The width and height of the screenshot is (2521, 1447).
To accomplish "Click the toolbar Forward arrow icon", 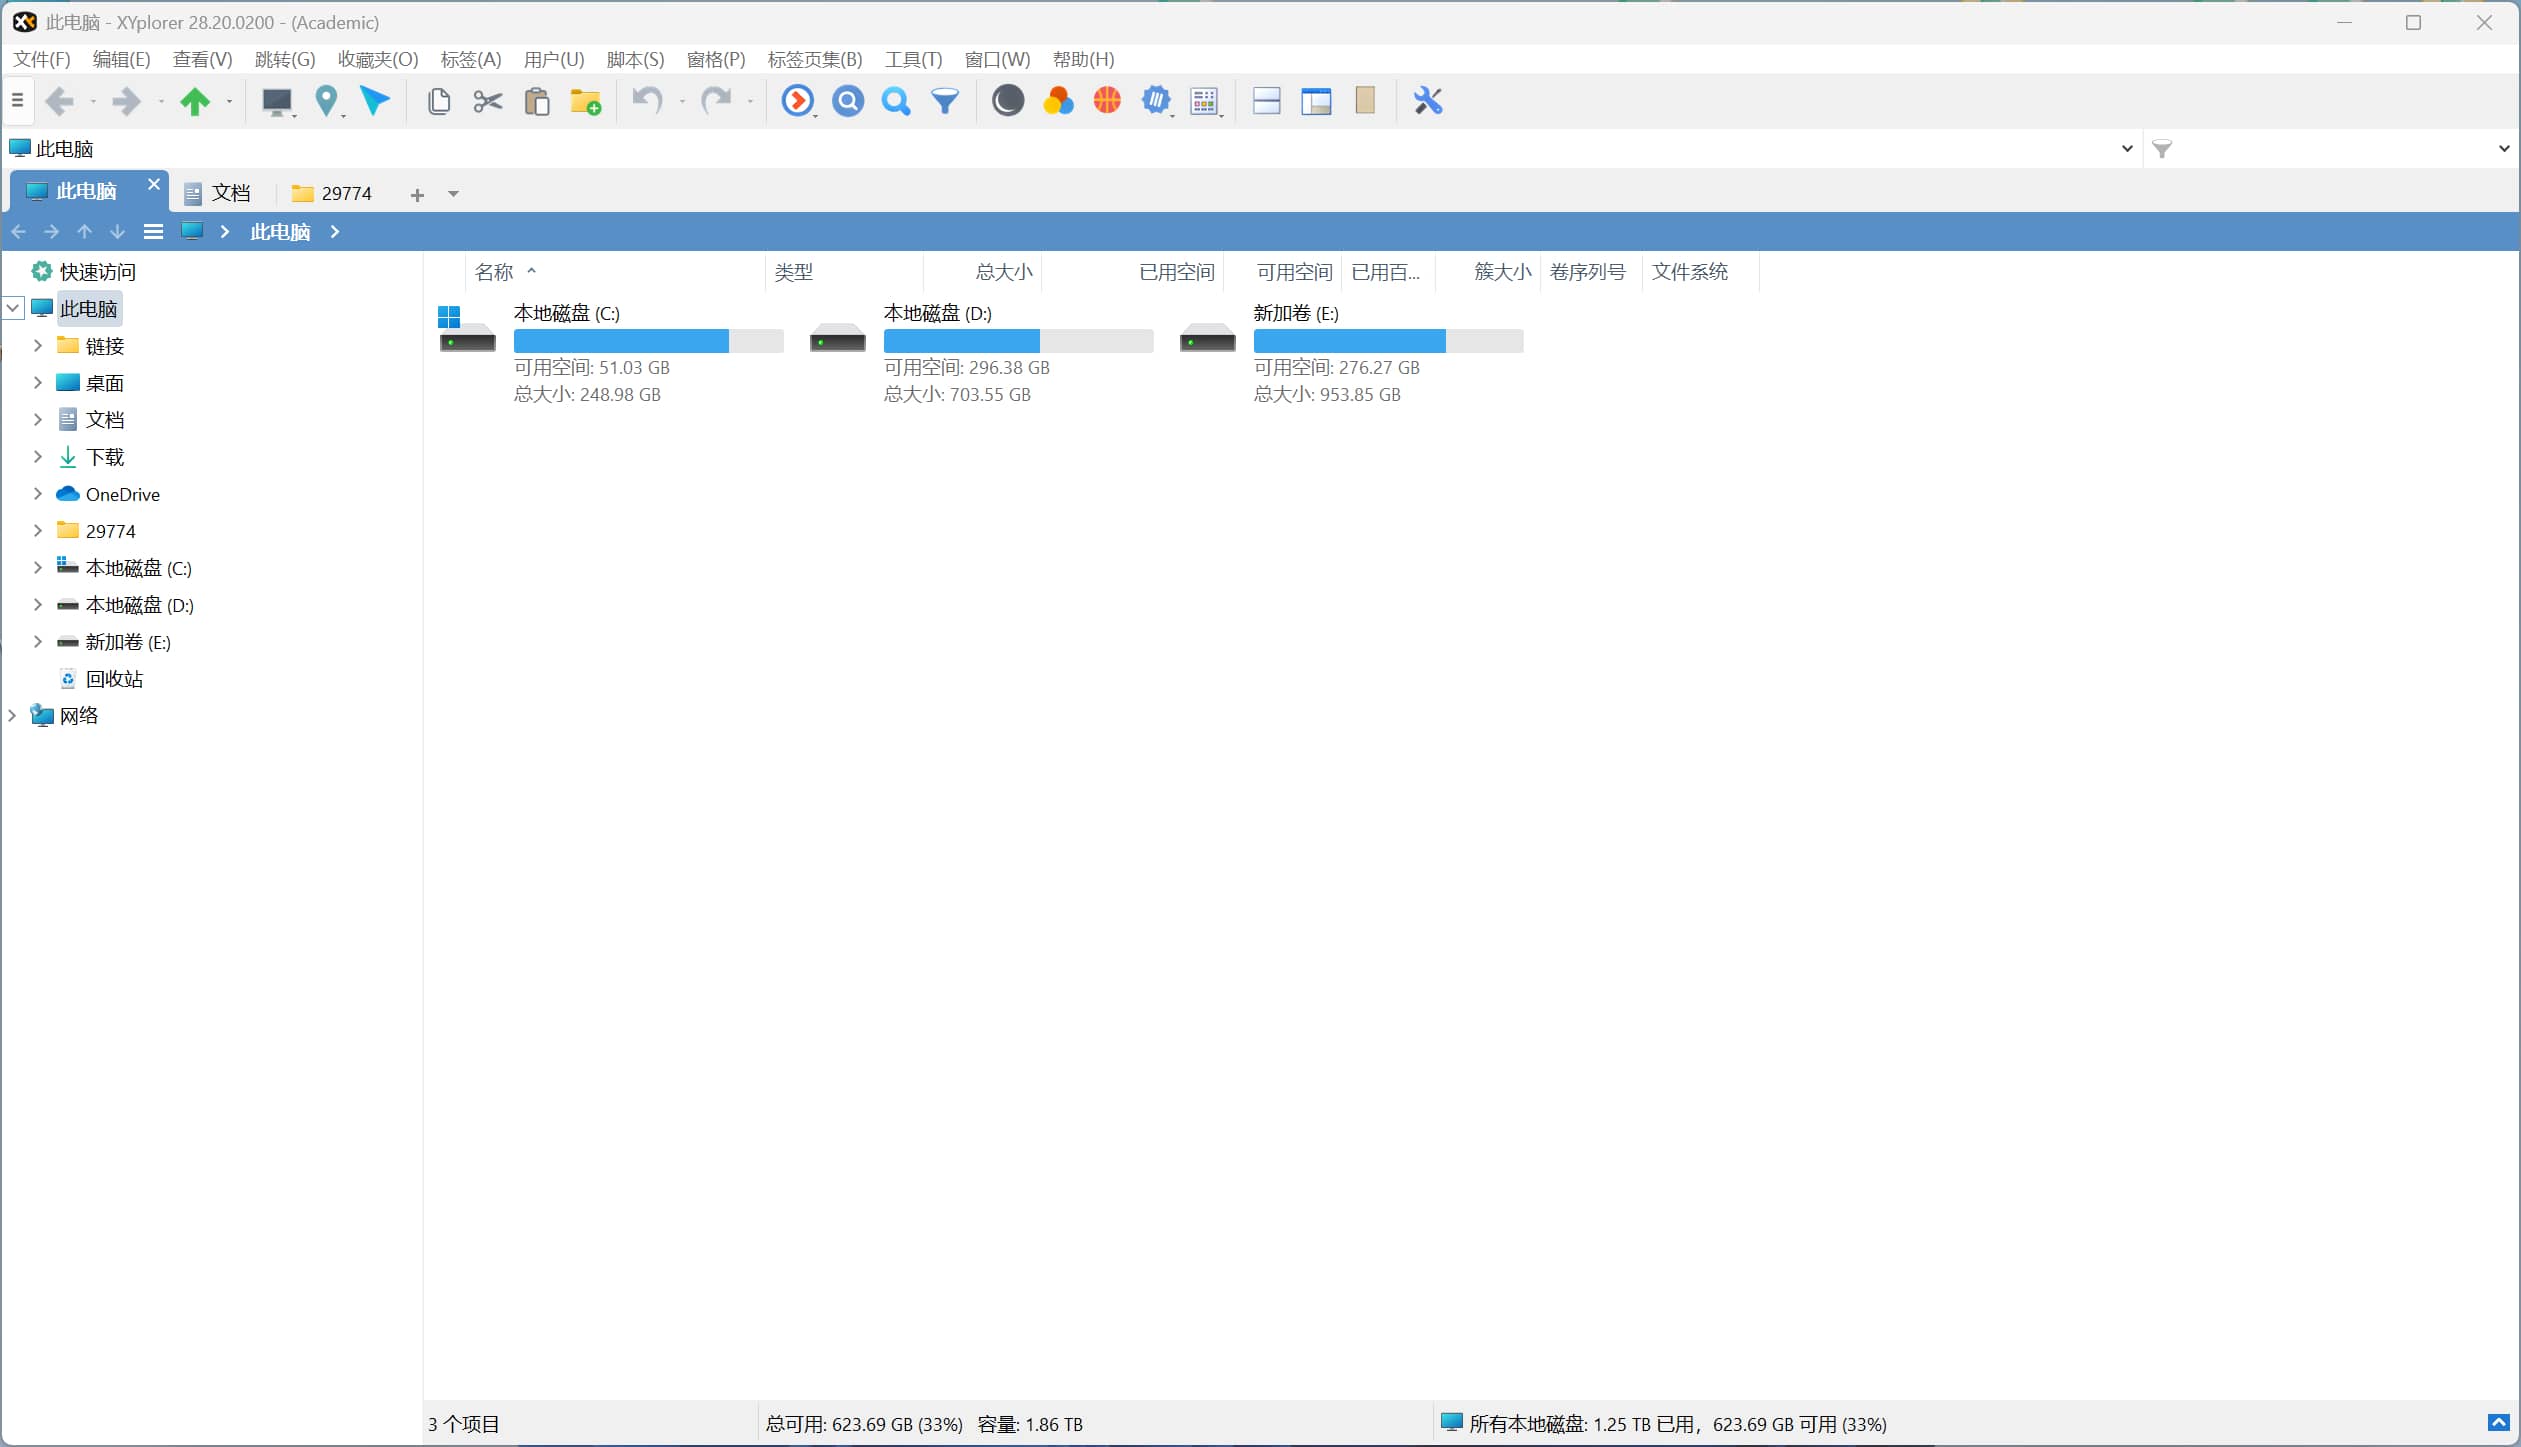I will 127,101.
